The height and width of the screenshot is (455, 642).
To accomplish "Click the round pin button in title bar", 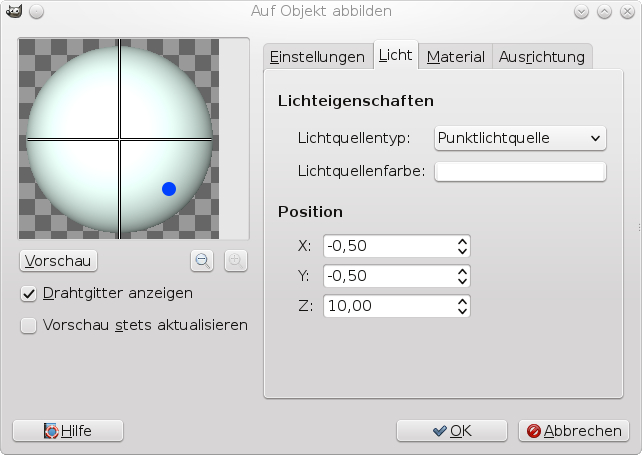I will (x=36, y=11).
